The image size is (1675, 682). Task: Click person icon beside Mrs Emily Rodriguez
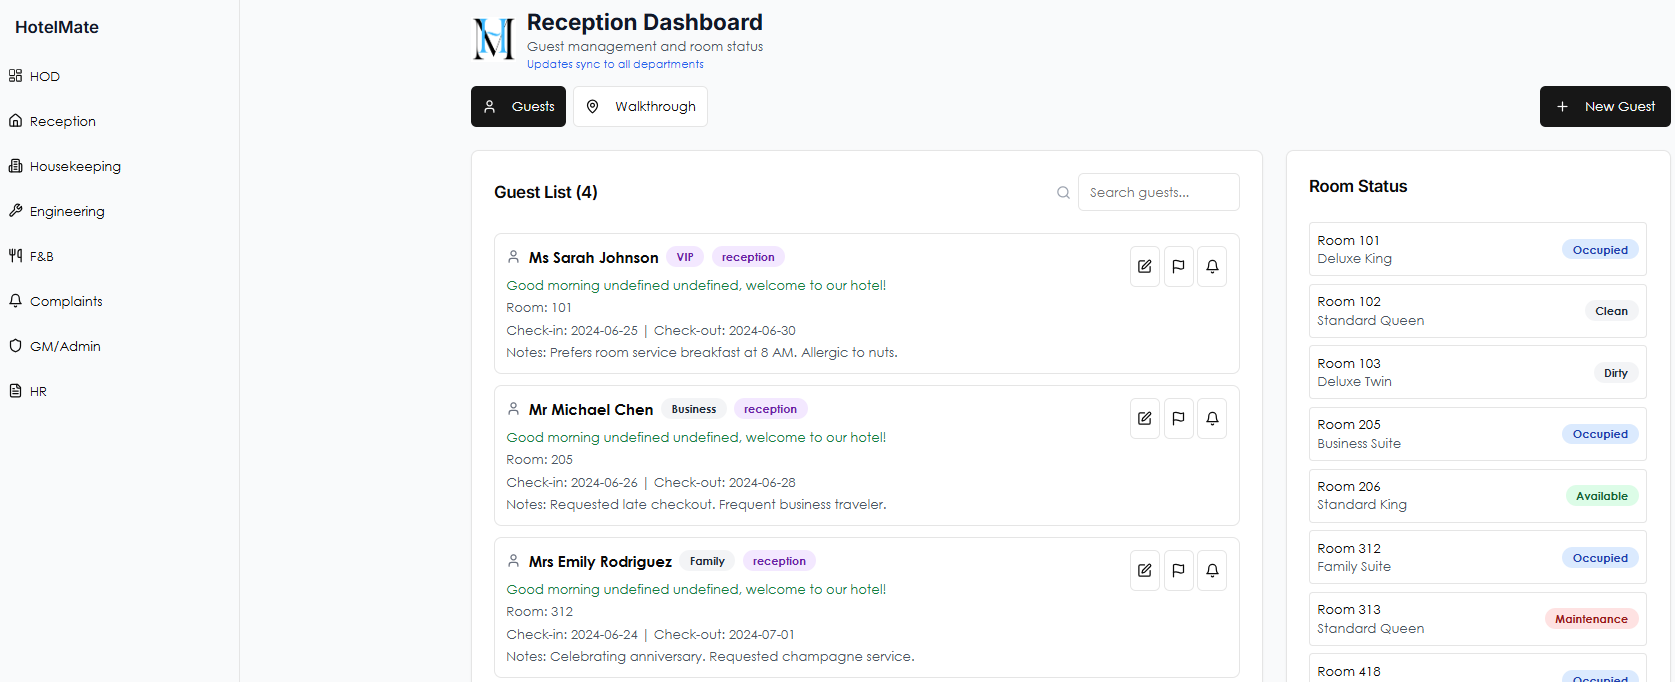click(513, 561)
